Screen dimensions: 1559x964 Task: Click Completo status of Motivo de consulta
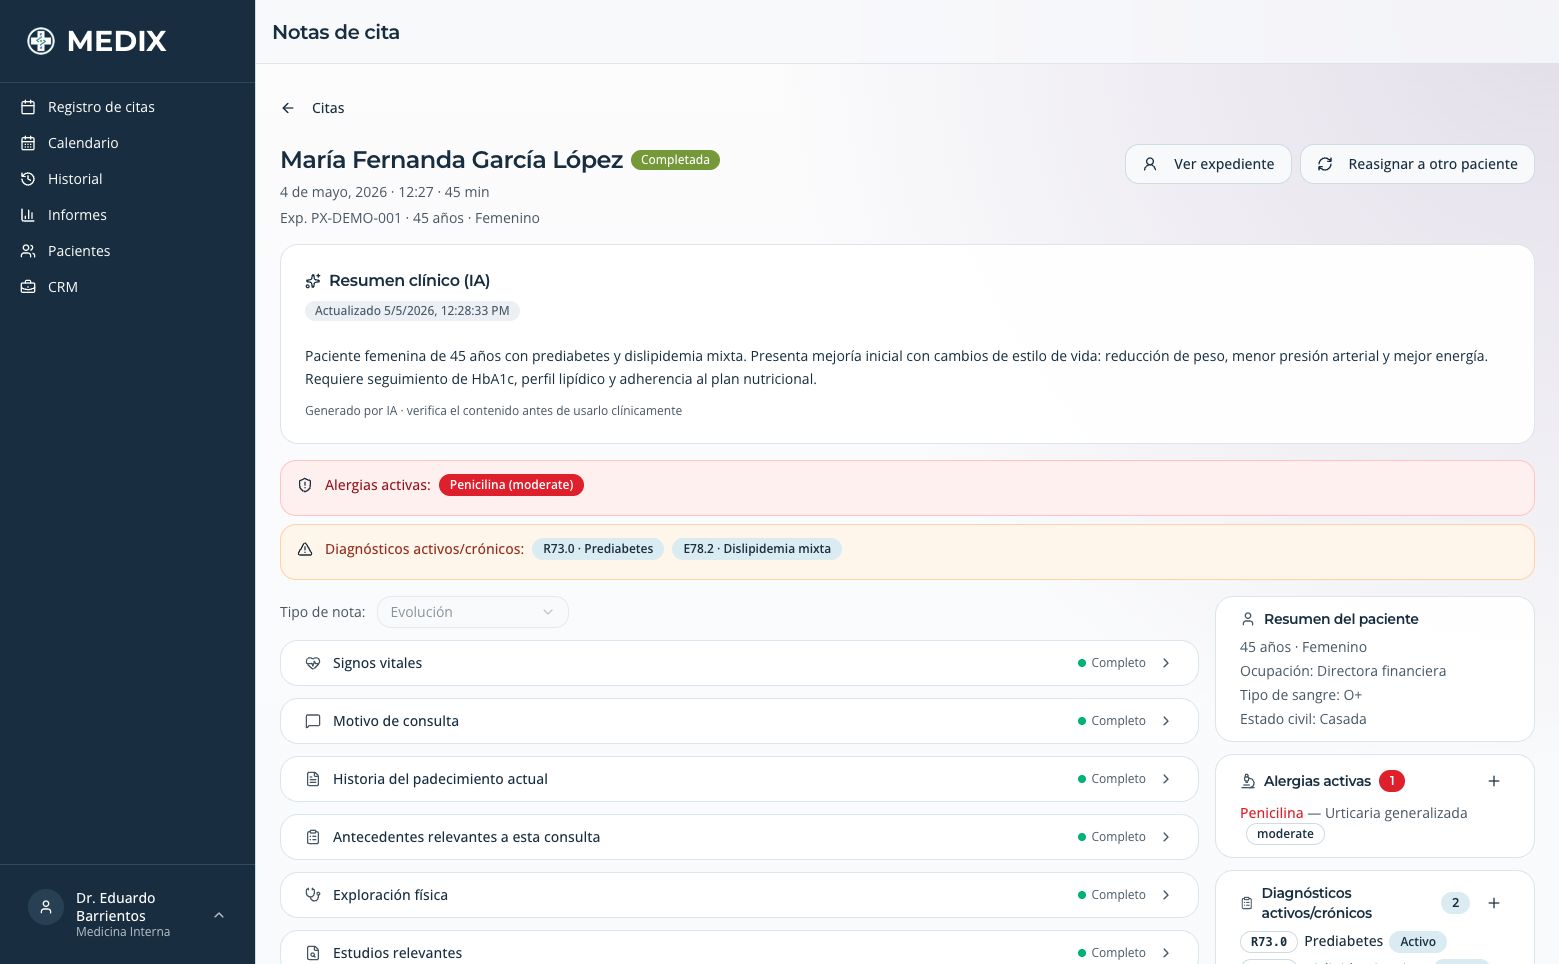1112,721
